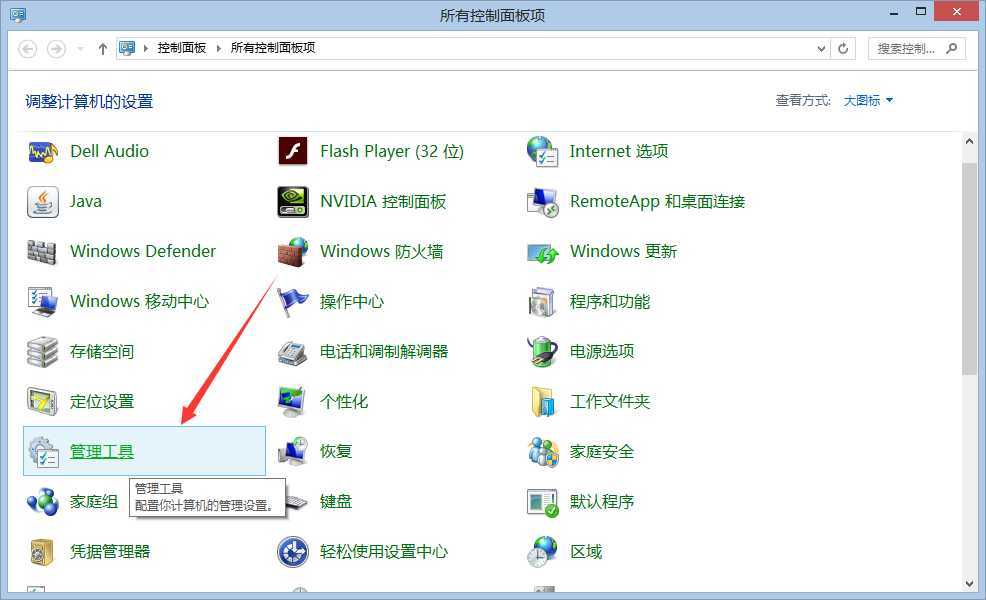This screenshot has height=600, width=986.
Task: Expand the address bar history dropdown
Action: pyautogui.click(x=821, y=48)
